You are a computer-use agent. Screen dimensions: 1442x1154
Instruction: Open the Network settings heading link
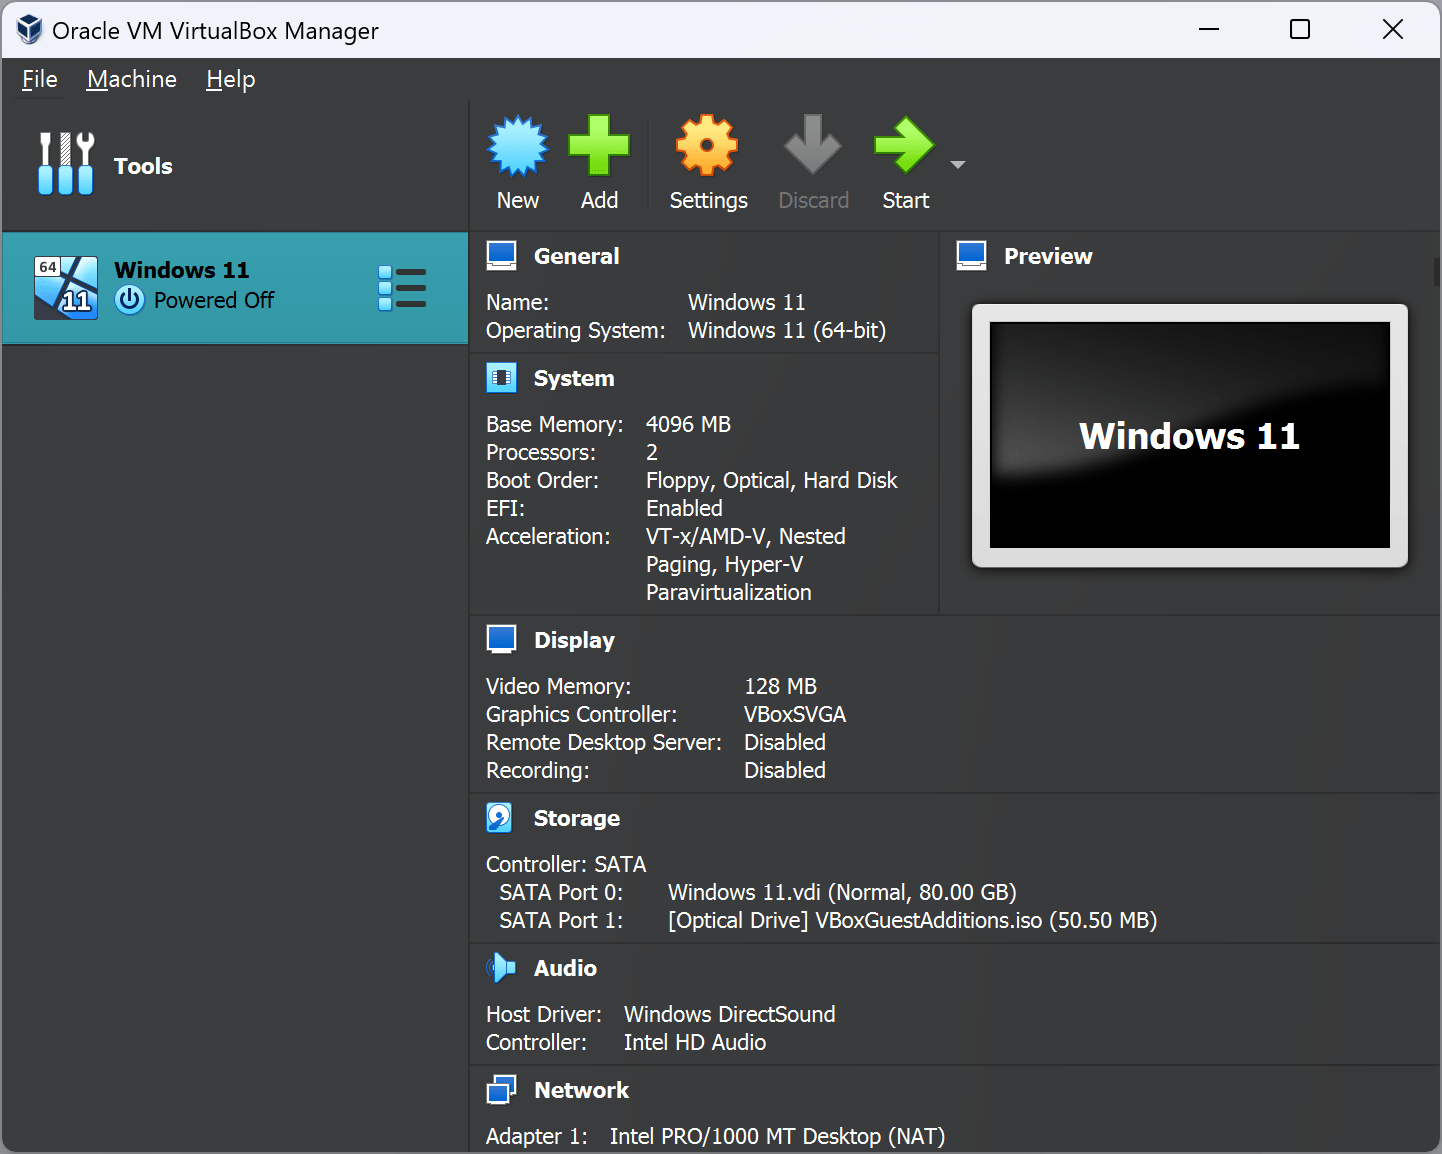582,1090
